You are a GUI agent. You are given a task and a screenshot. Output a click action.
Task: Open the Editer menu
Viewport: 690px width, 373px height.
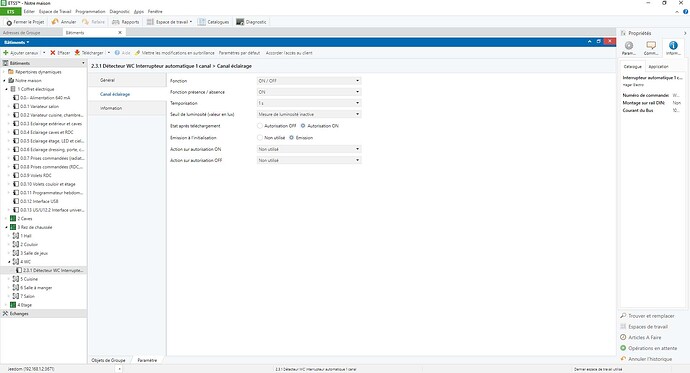click(29, 11)
